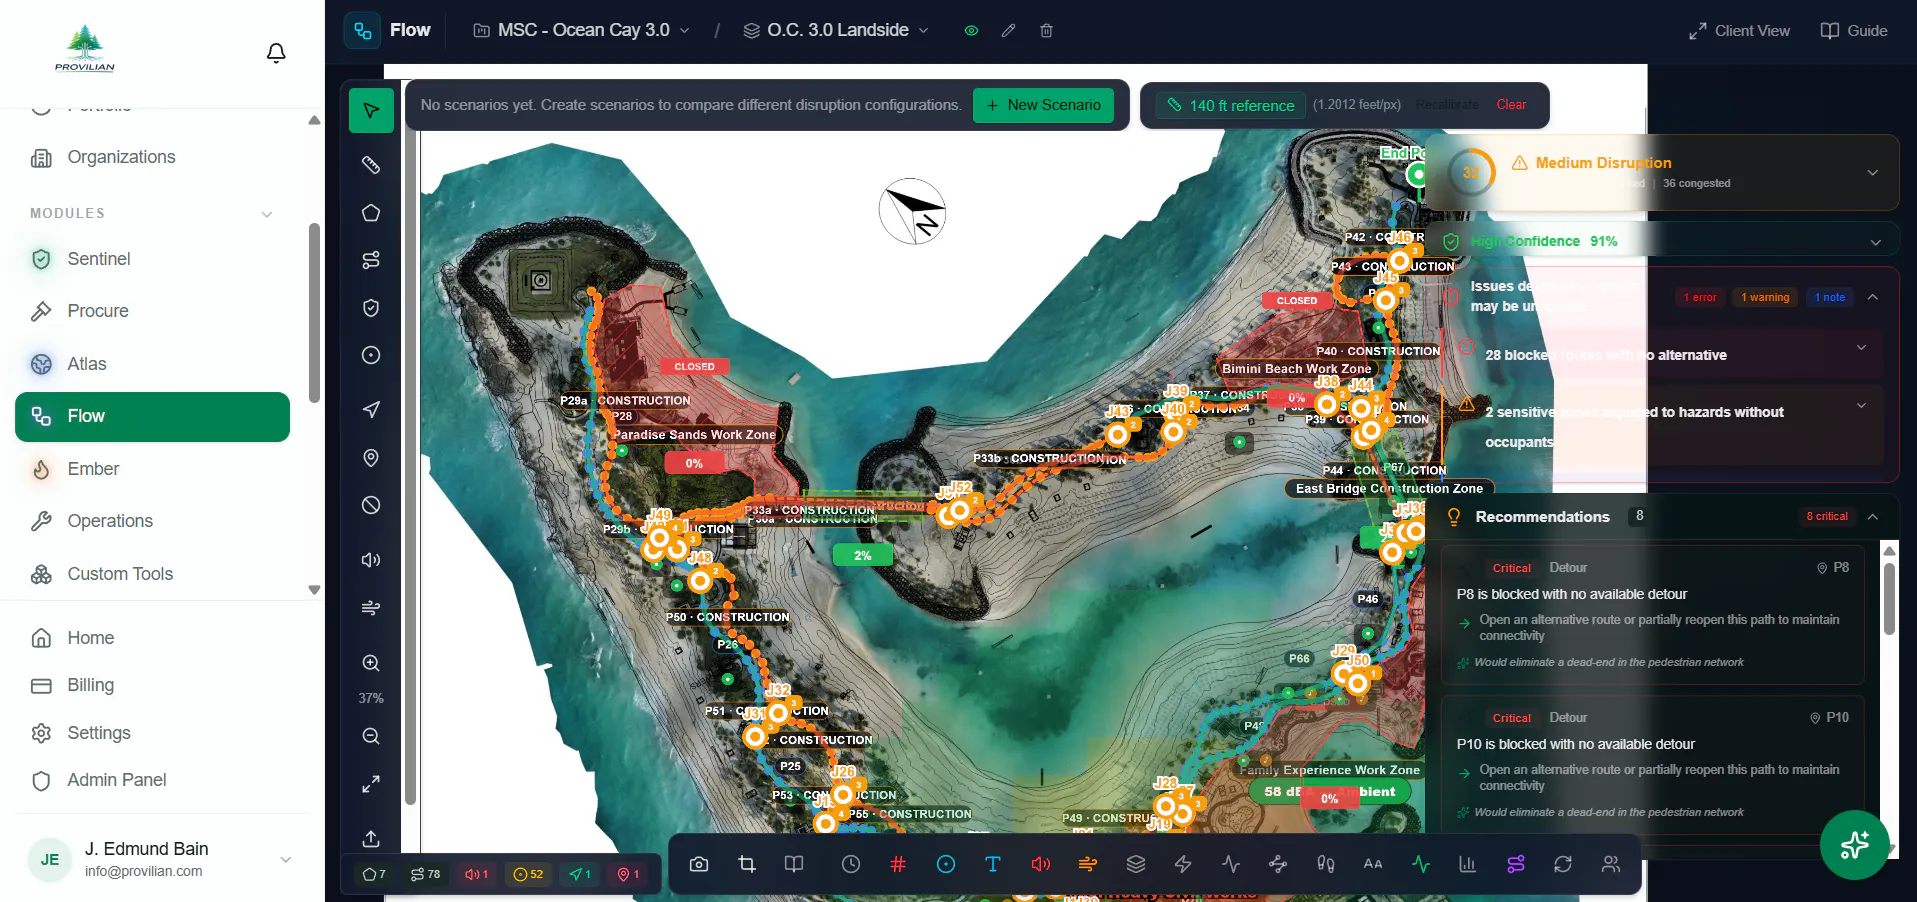Open the MSC - Ocean Cay 3.0 project dropdown
This screenshot has width=1917, height=902.
click(581, 31)
